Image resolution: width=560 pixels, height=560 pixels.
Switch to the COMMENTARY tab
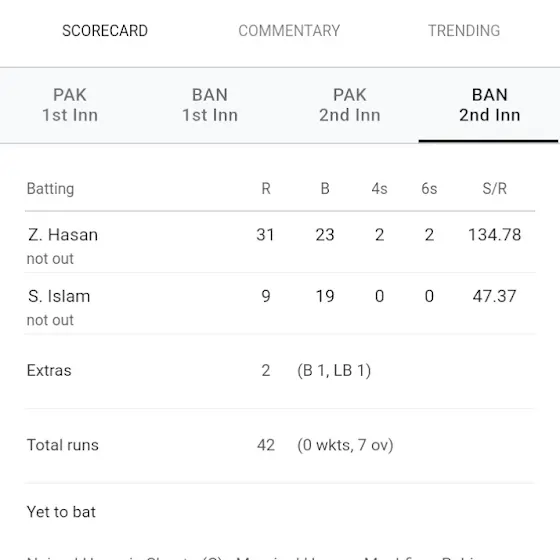[x=289, y=31]
